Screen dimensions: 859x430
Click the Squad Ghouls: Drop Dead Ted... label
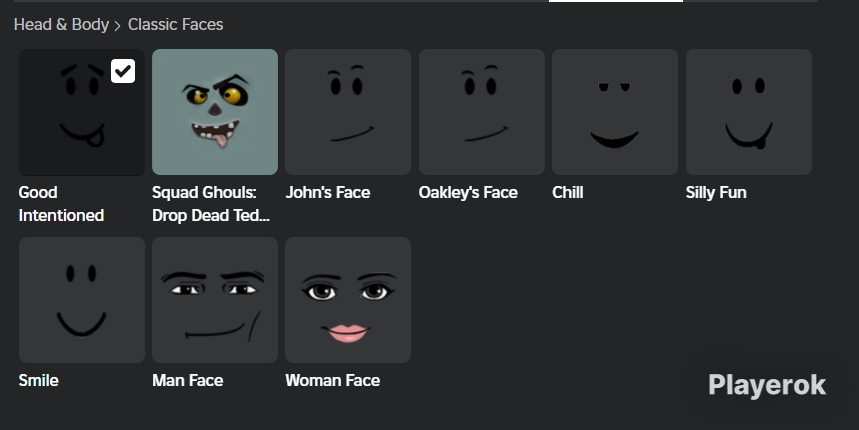click(211, 204)
